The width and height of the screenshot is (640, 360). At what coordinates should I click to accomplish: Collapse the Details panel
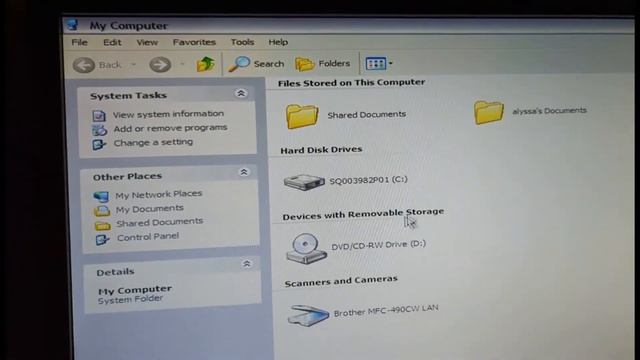247,264
